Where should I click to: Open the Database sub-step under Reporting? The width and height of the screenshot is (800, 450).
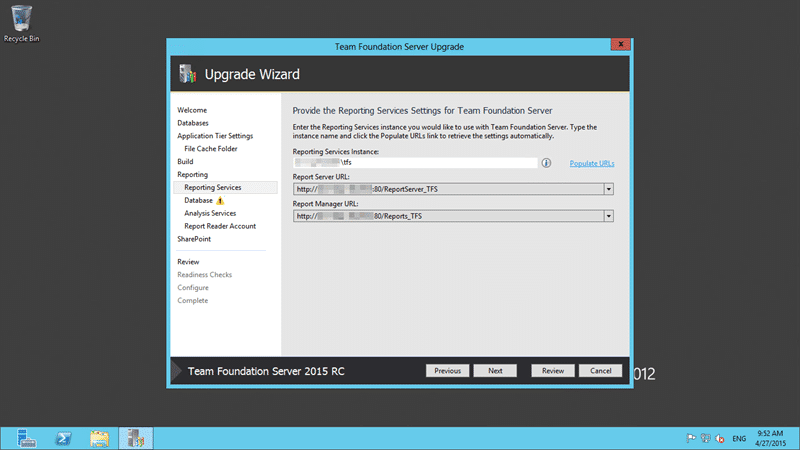(x=198, y=201)
